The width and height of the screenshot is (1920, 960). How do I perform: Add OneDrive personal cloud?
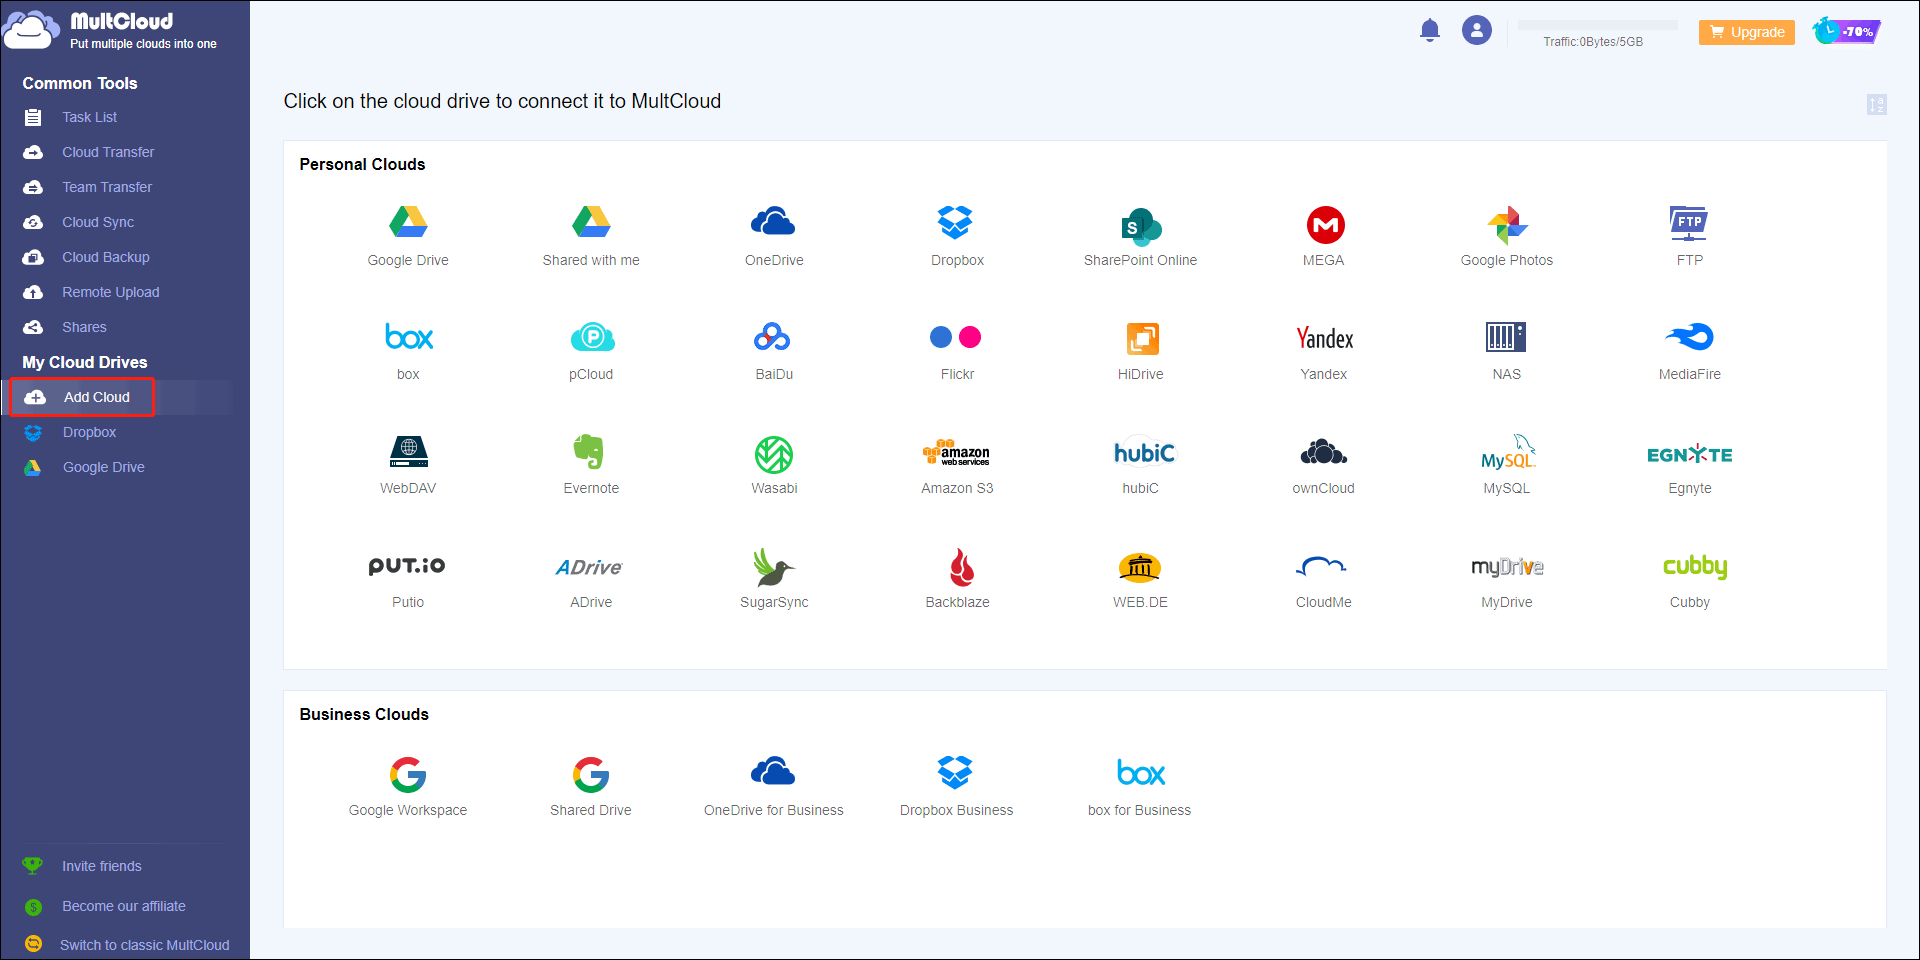point(773,222)
